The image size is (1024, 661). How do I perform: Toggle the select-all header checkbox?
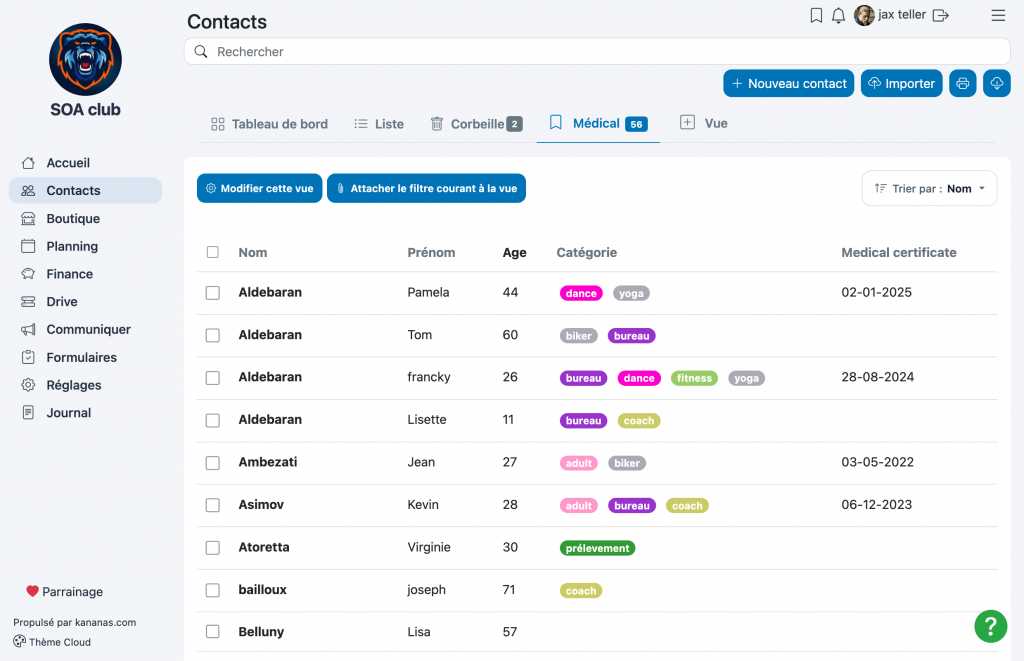213,252
